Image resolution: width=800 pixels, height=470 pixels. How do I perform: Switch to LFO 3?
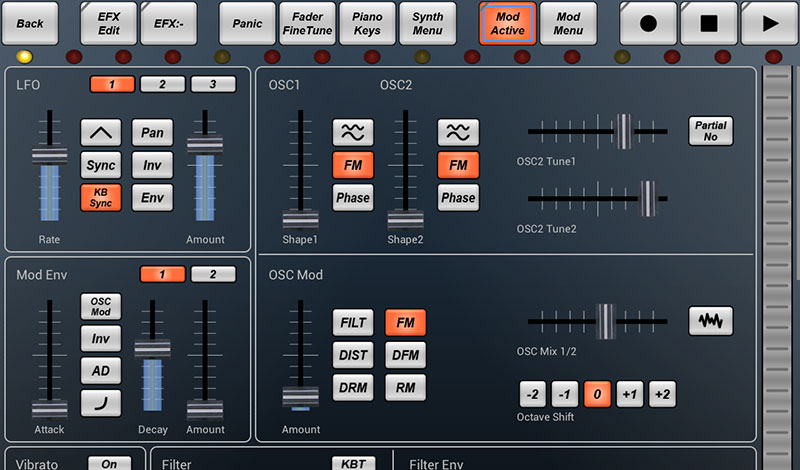coord(213,84)
